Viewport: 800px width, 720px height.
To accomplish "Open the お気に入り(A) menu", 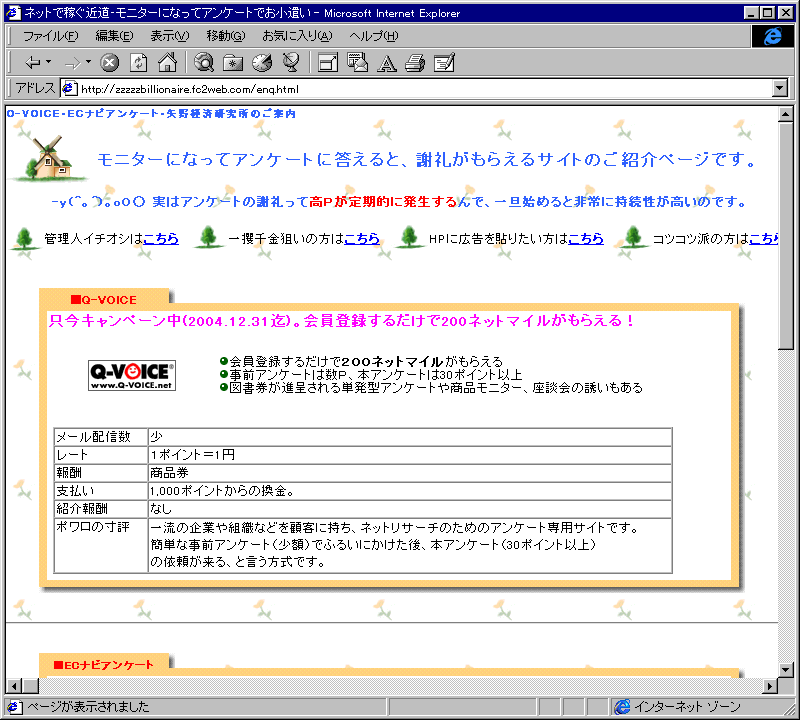I will 297,36.
